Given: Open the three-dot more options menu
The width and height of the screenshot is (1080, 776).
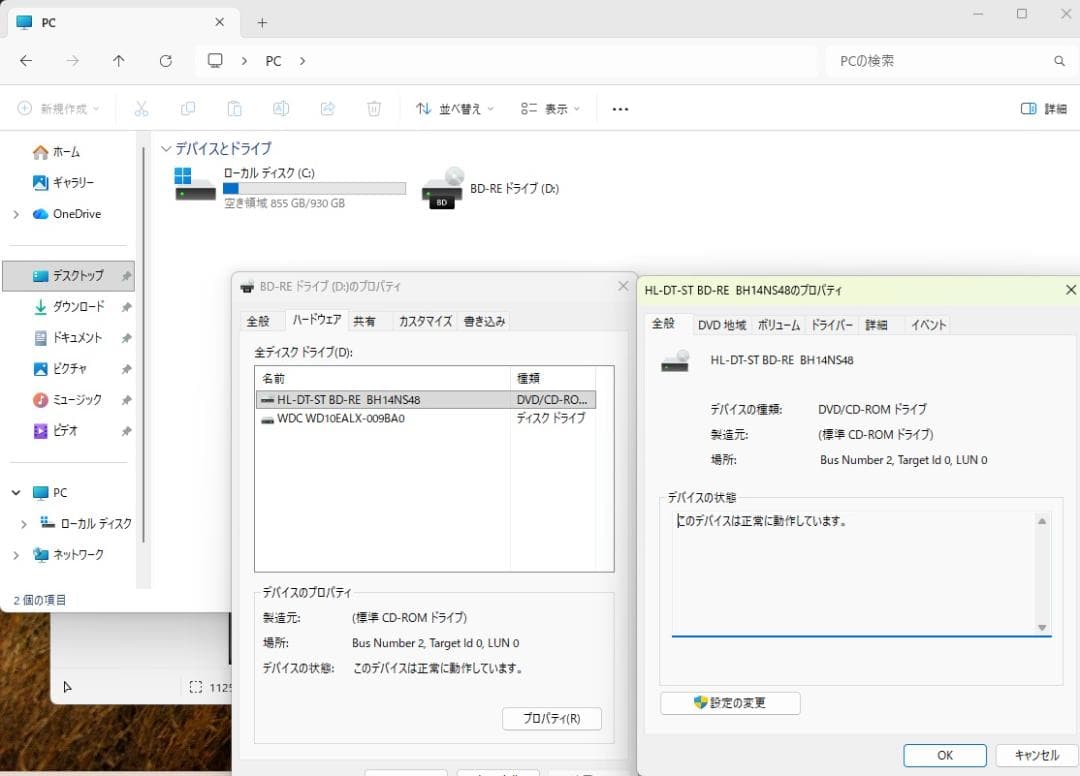Looking at the screenshot, I should 620,109.
